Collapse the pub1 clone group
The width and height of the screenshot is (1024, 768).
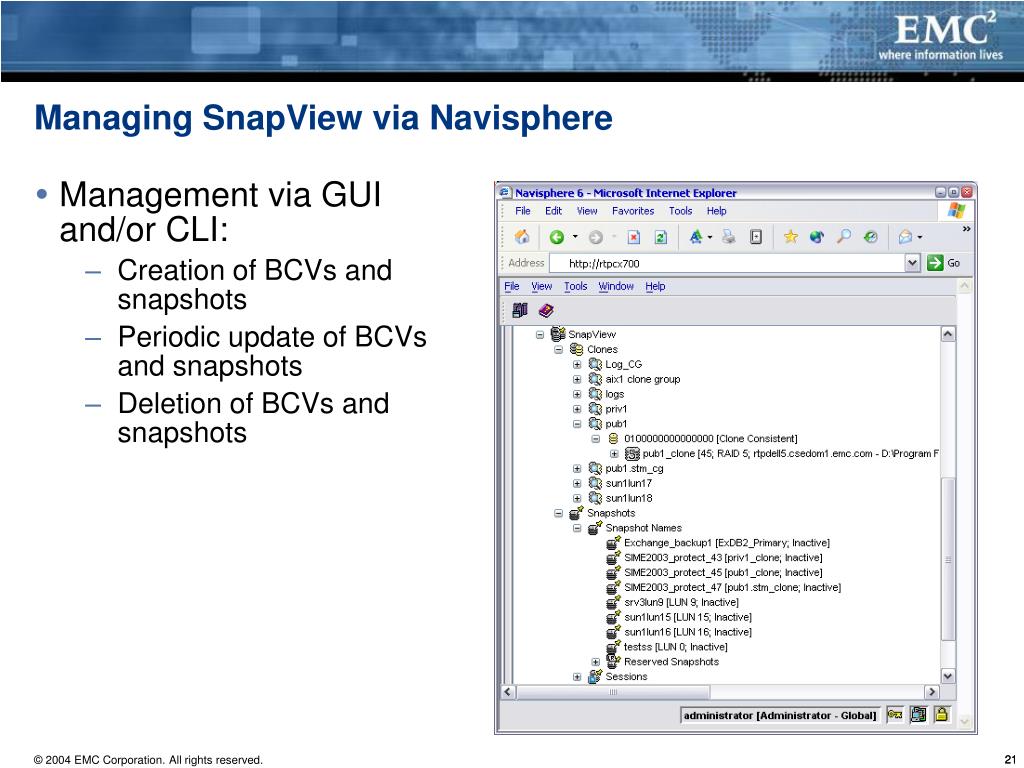pyautogui.click(x=577, y=424)
